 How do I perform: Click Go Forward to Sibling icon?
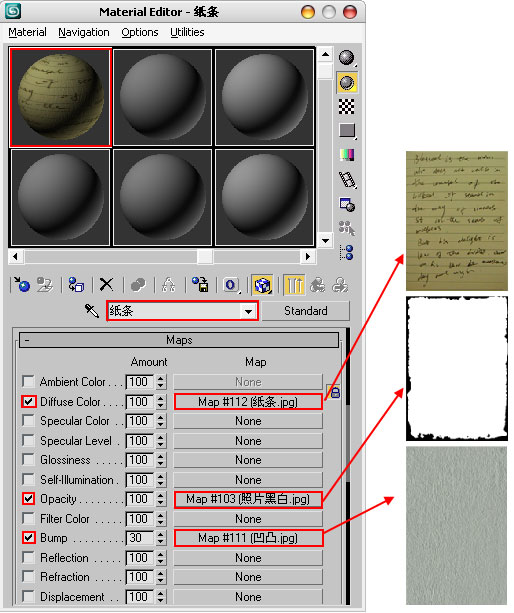point(340,285)
